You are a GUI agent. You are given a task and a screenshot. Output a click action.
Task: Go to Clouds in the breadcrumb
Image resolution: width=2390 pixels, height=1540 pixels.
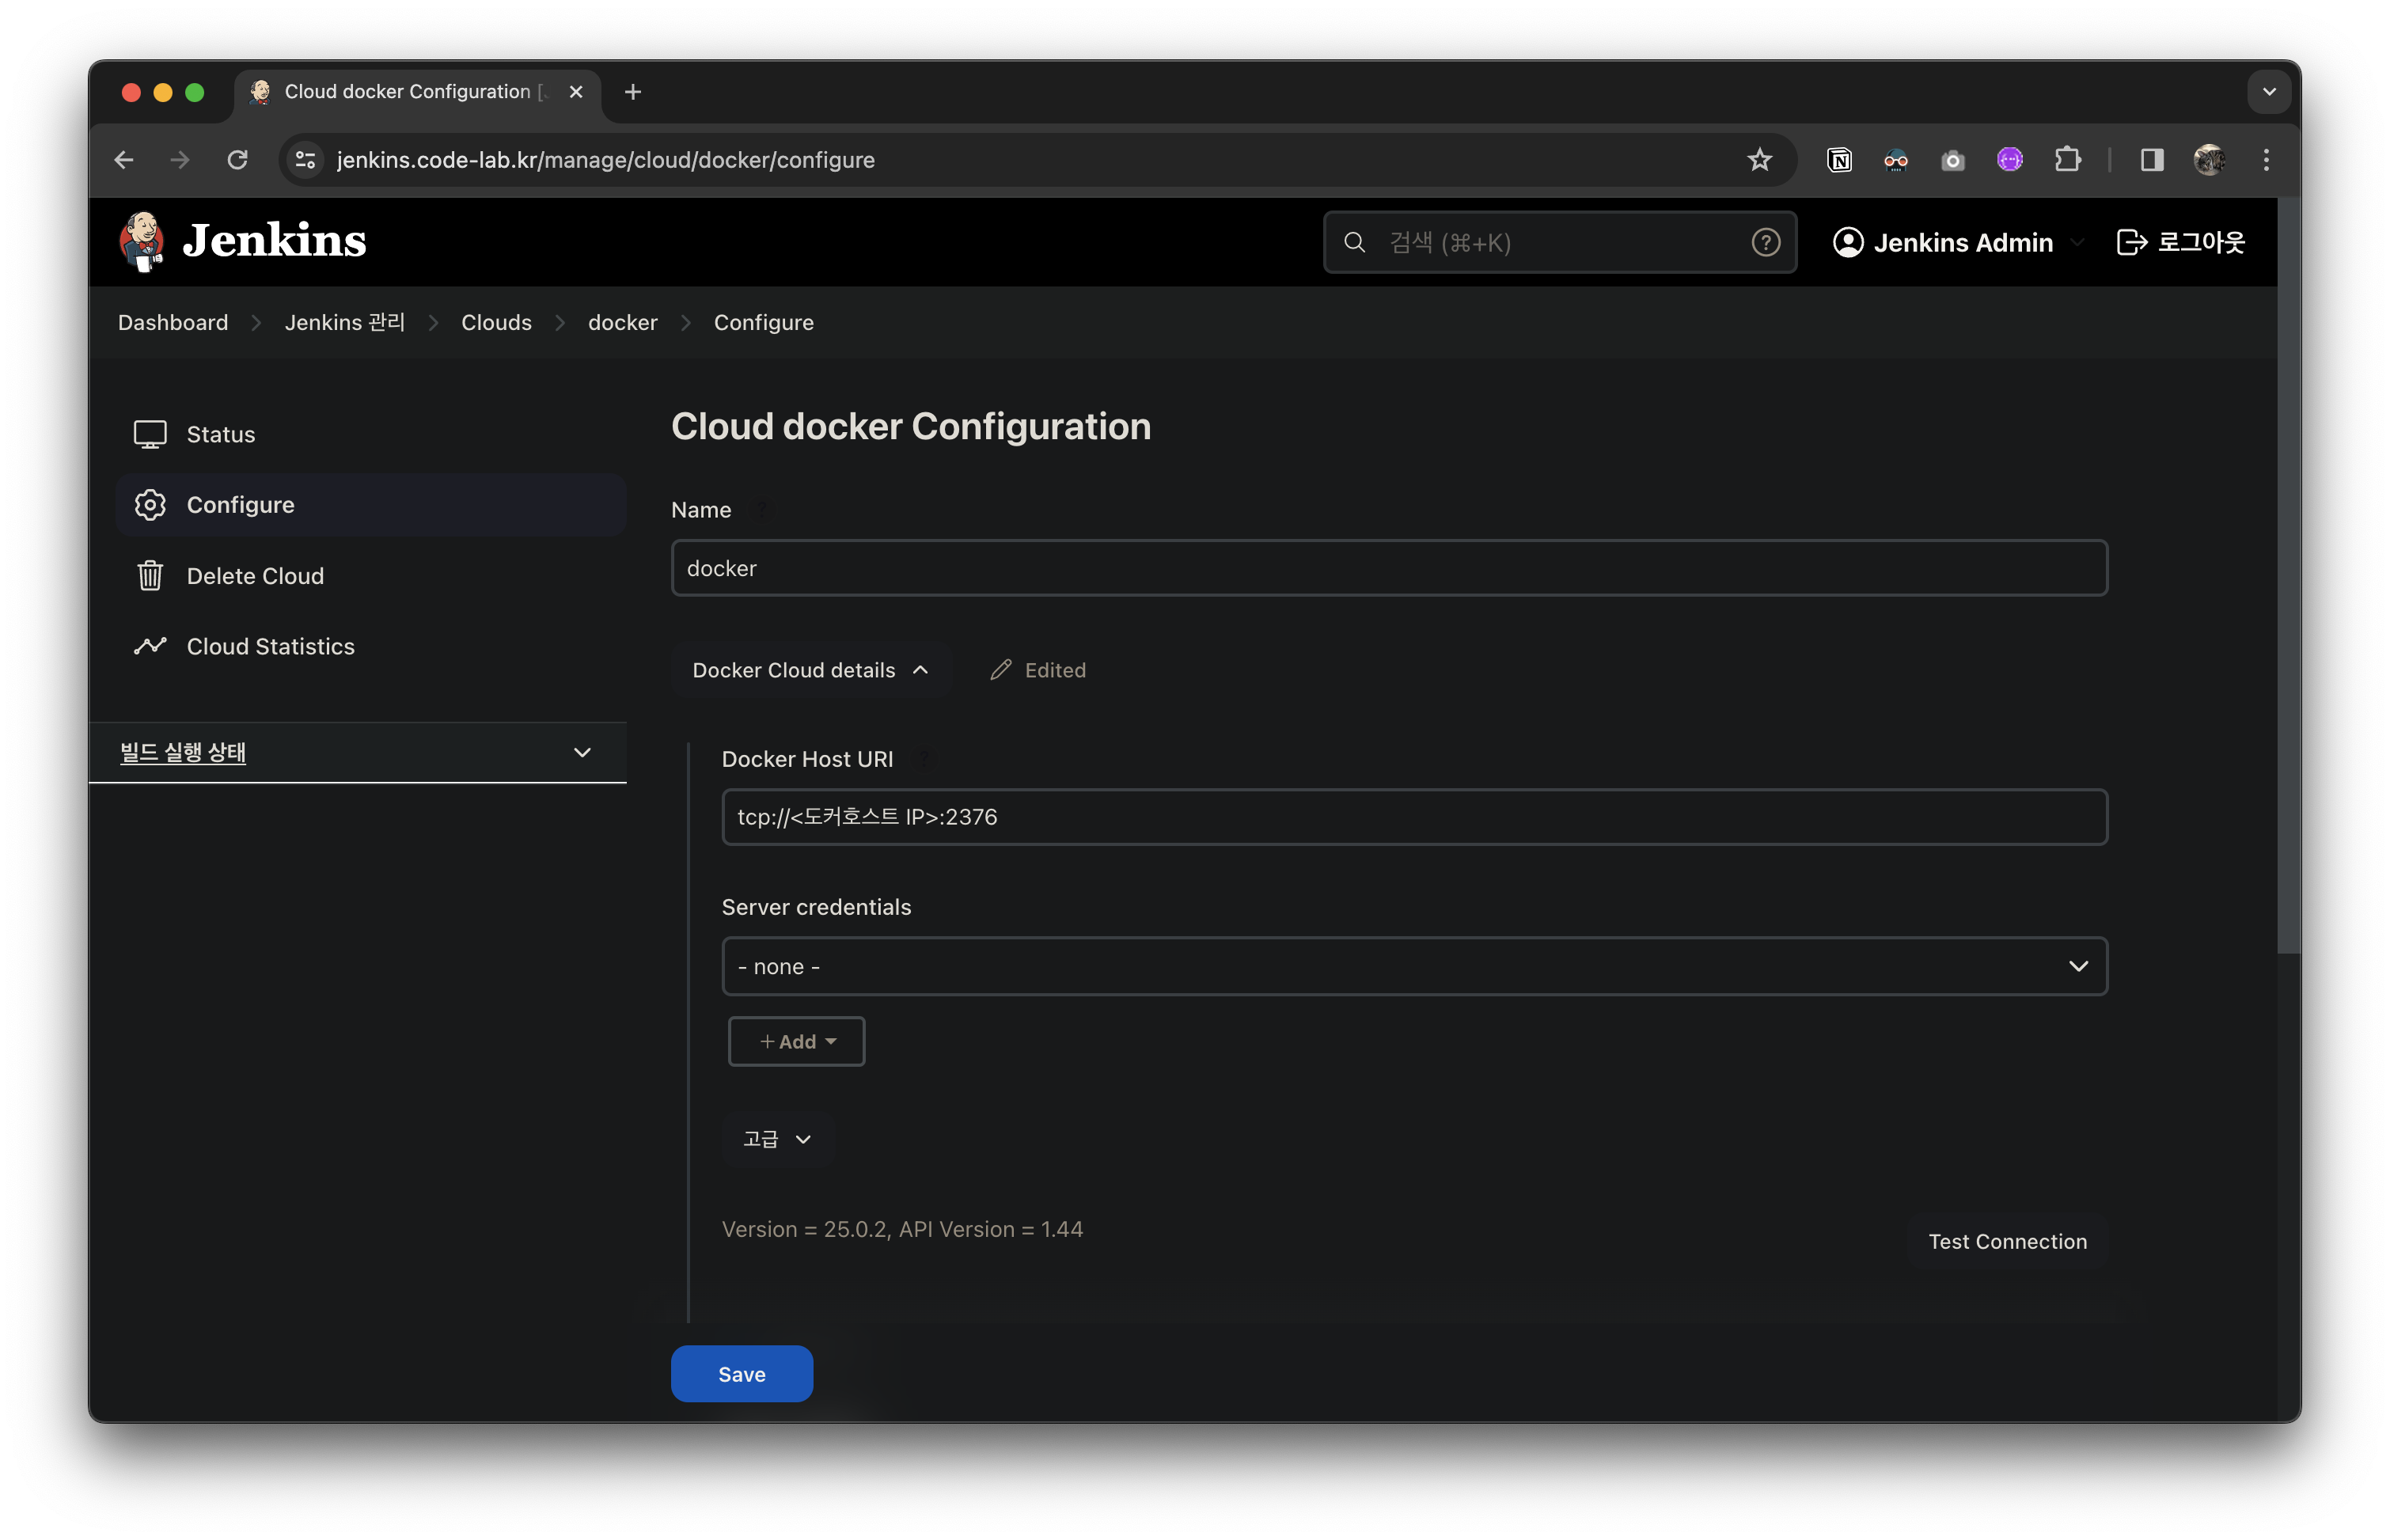(x=496, y=322)
